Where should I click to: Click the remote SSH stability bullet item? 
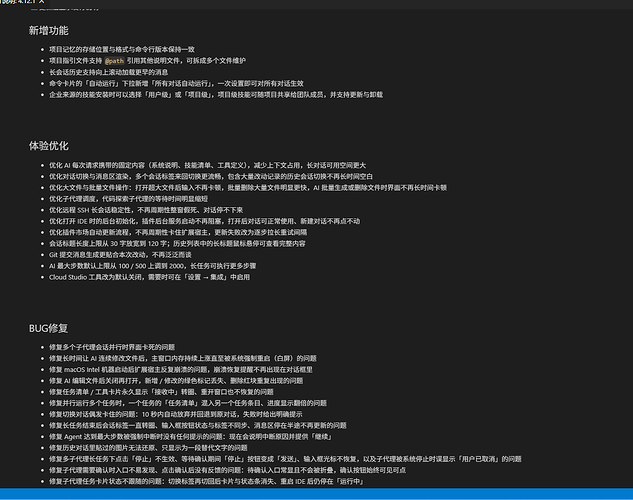coord(146,210)
